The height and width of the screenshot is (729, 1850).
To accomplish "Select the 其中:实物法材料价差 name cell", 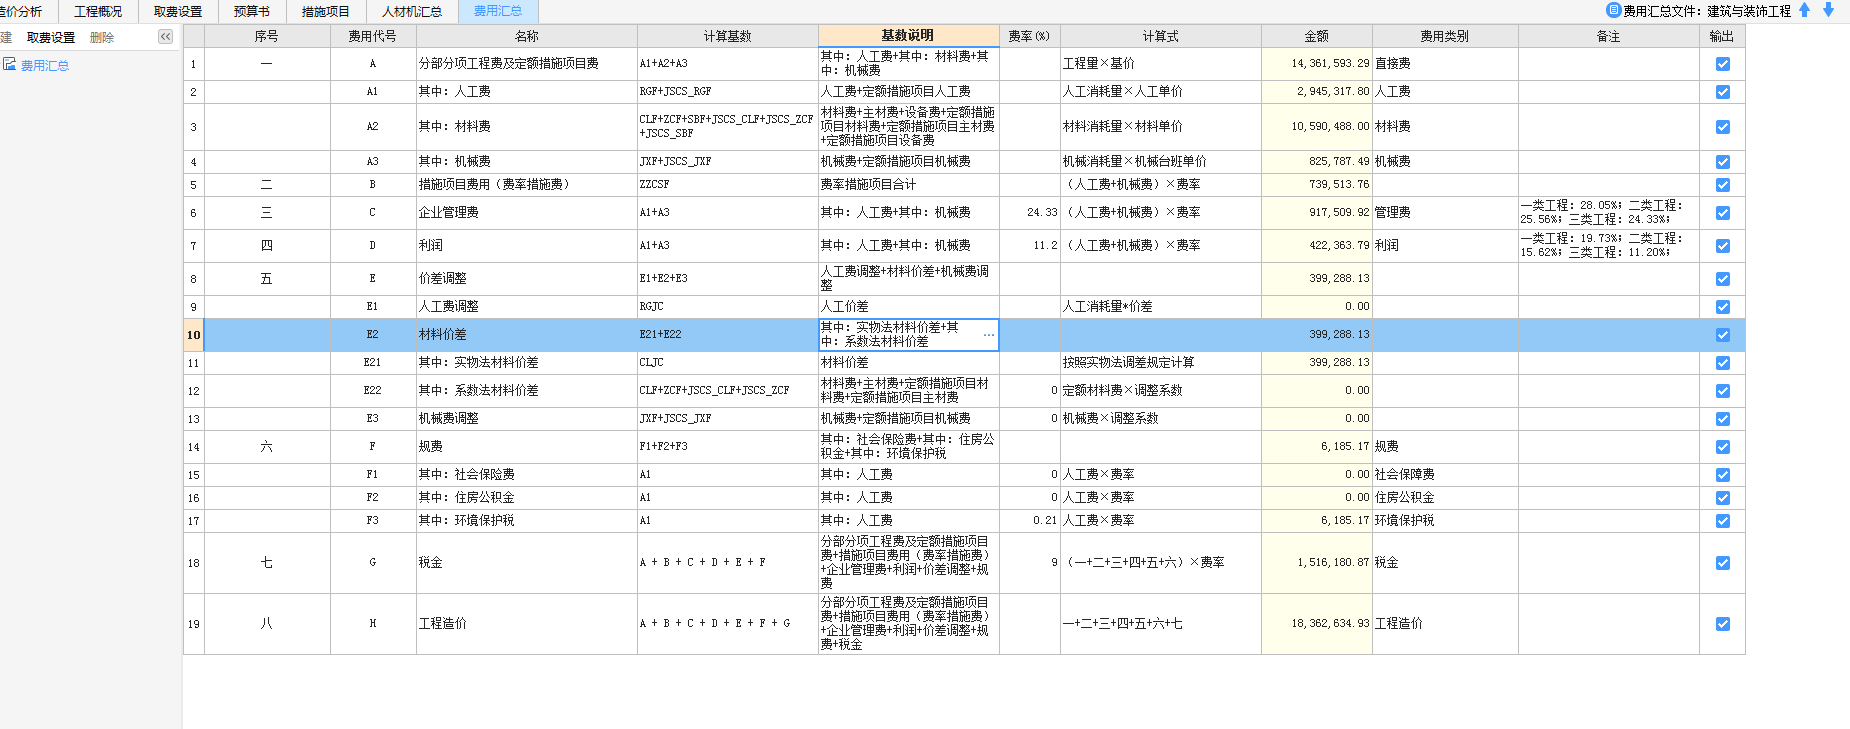I will point(527,363).
